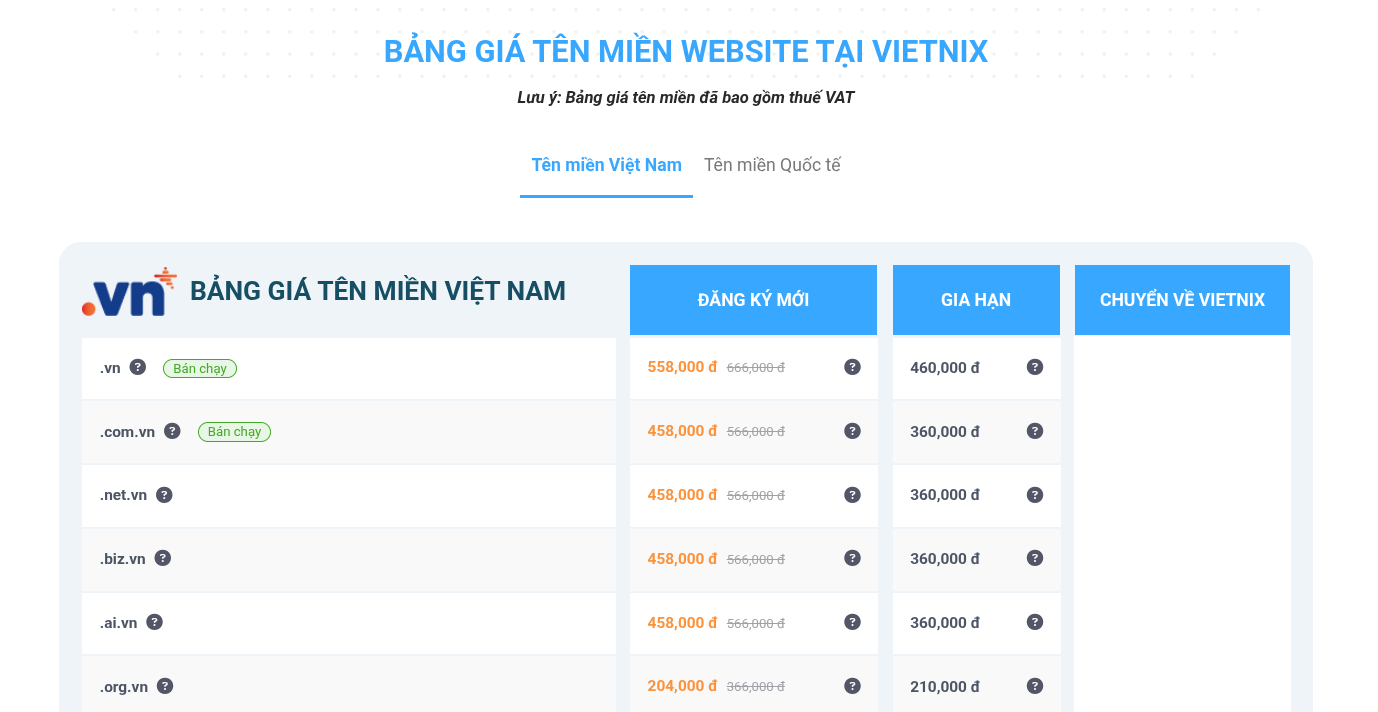Click the BẢNG GIÁ TÊN MIỀN VIỆT NAM title
1378x712 pixels.
click(378, 291)
